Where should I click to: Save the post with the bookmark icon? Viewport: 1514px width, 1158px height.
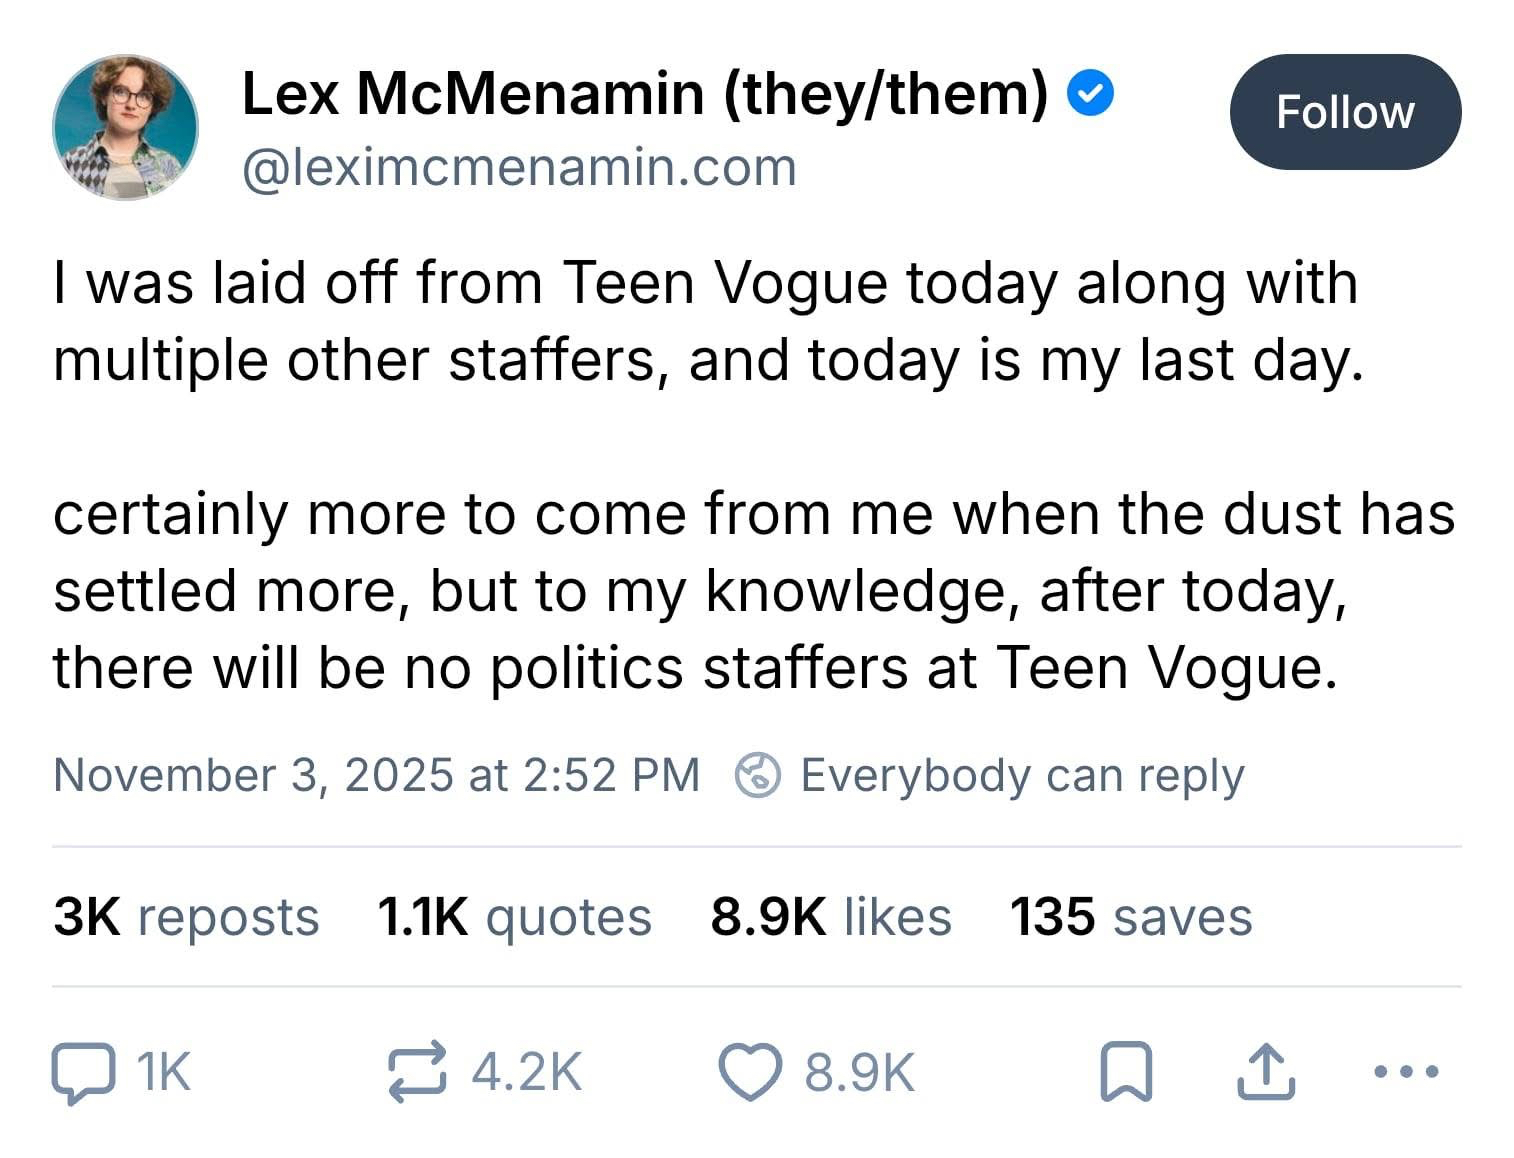point(1126,1073)
